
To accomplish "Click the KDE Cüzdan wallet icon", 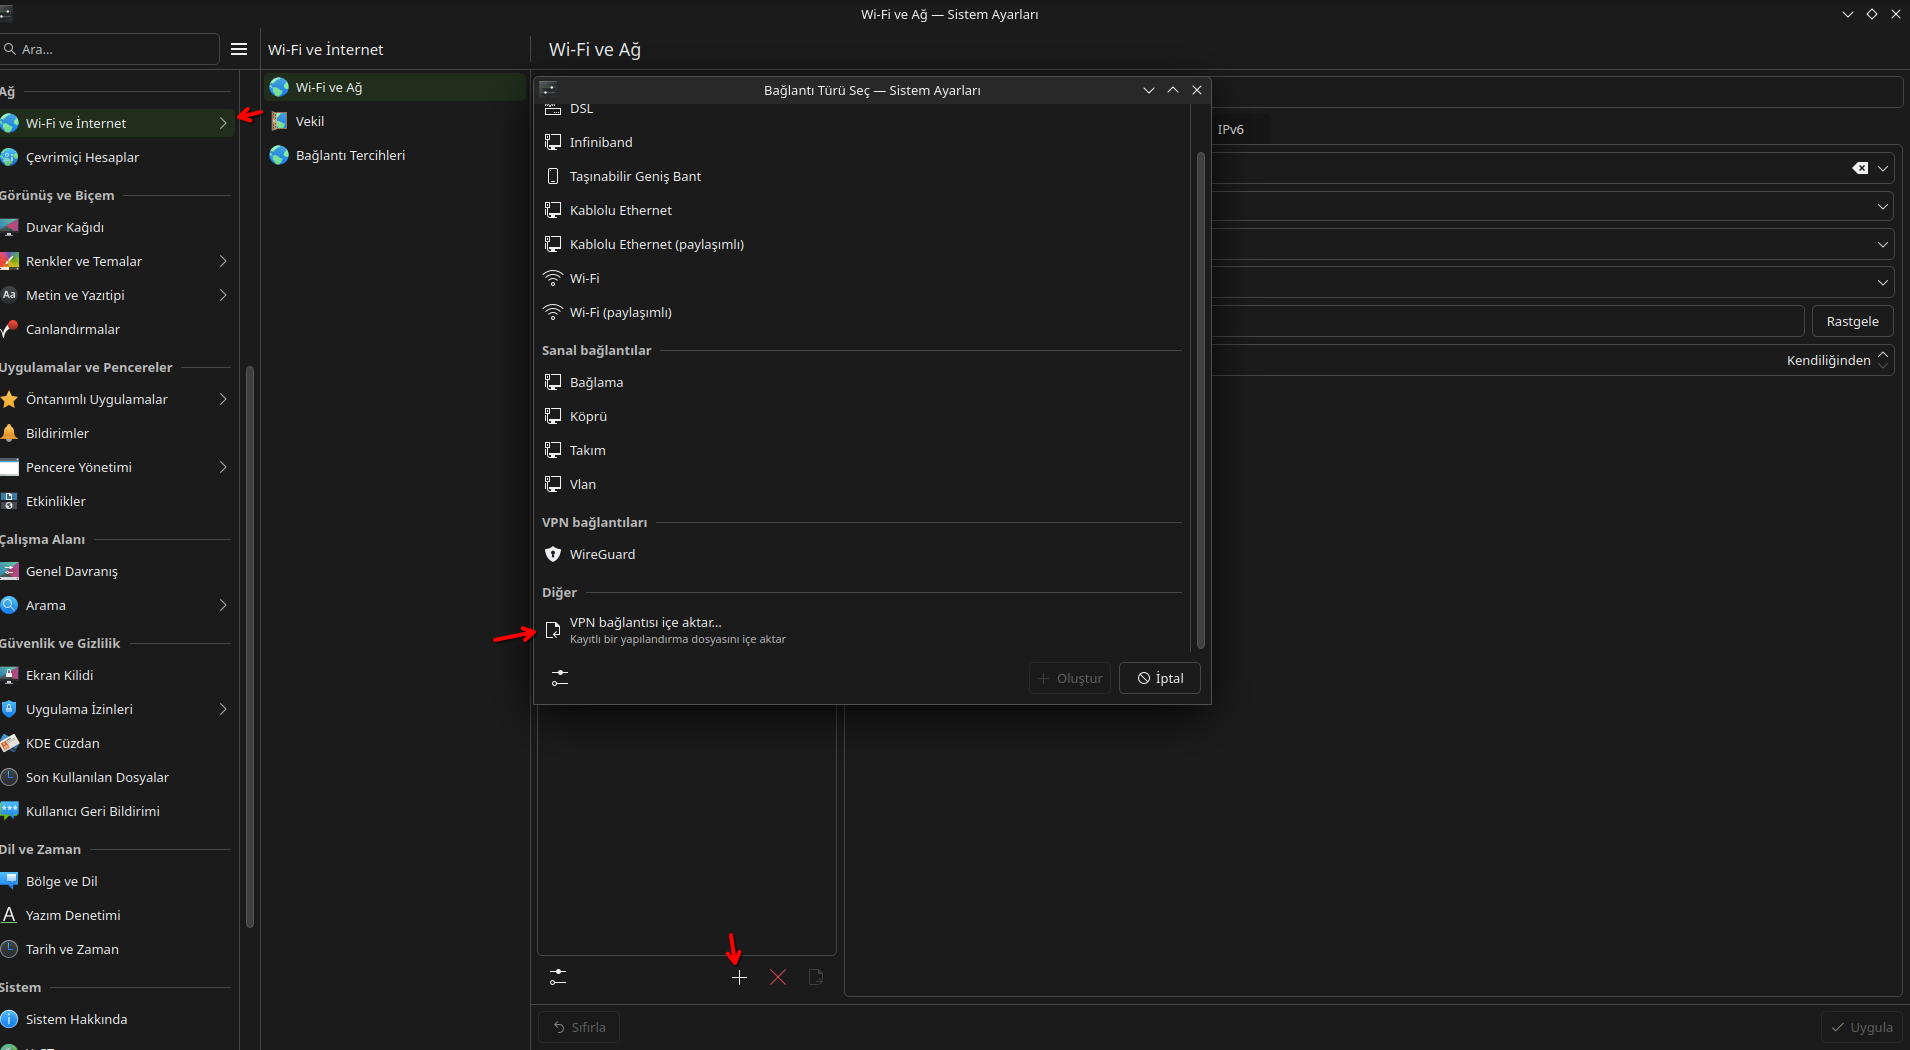I will (10, 743).
